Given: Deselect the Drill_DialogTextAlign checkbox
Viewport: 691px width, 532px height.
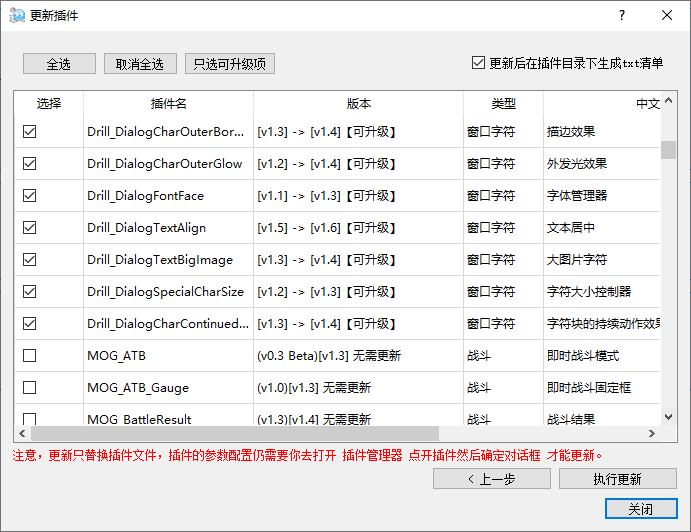Looking at the screenshot, I should 29,228.
